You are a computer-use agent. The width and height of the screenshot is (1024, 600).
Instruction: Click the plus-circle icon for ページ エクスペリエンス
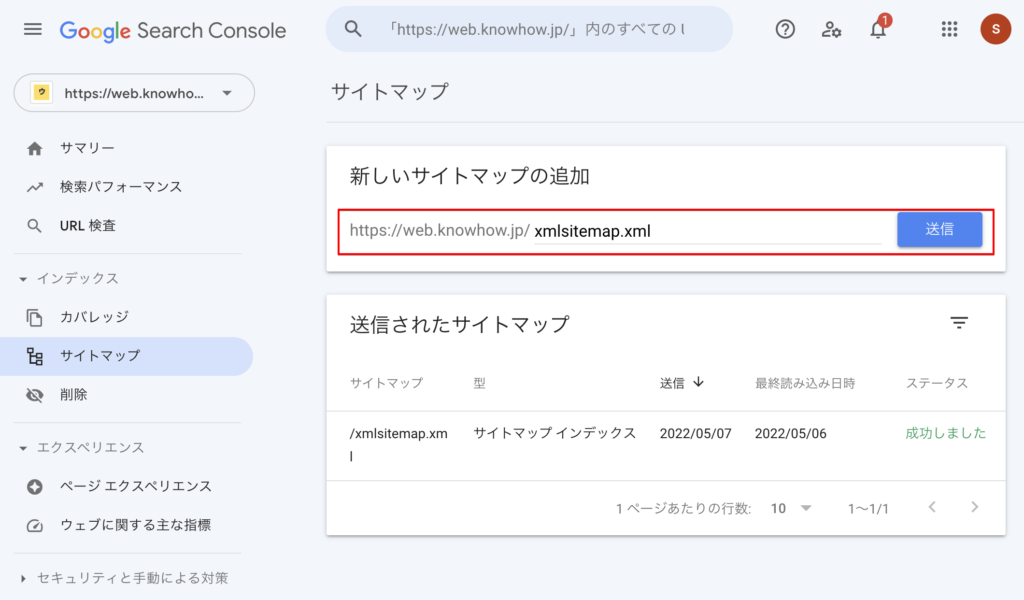tap(35, 487)
